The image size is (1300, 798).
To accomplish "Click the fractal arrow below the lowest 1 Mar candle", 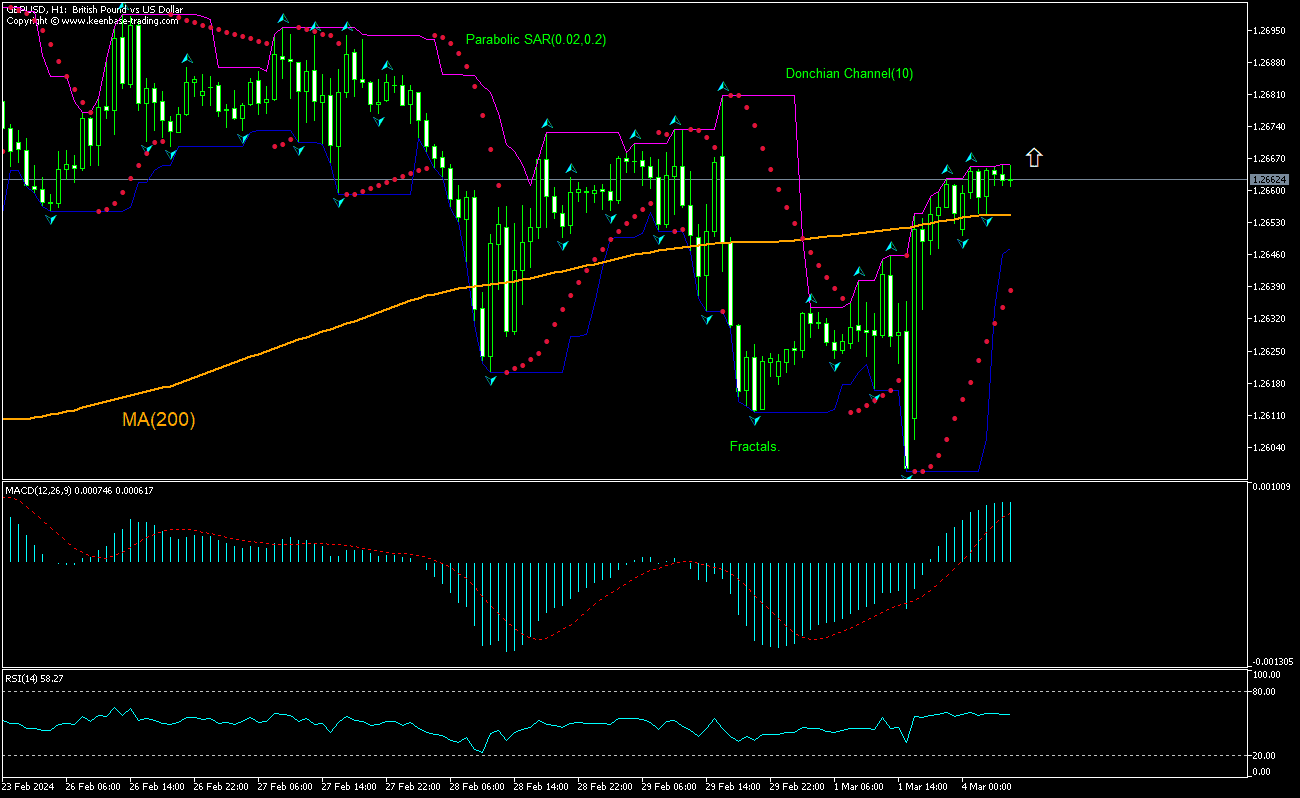I will point(908,477).
